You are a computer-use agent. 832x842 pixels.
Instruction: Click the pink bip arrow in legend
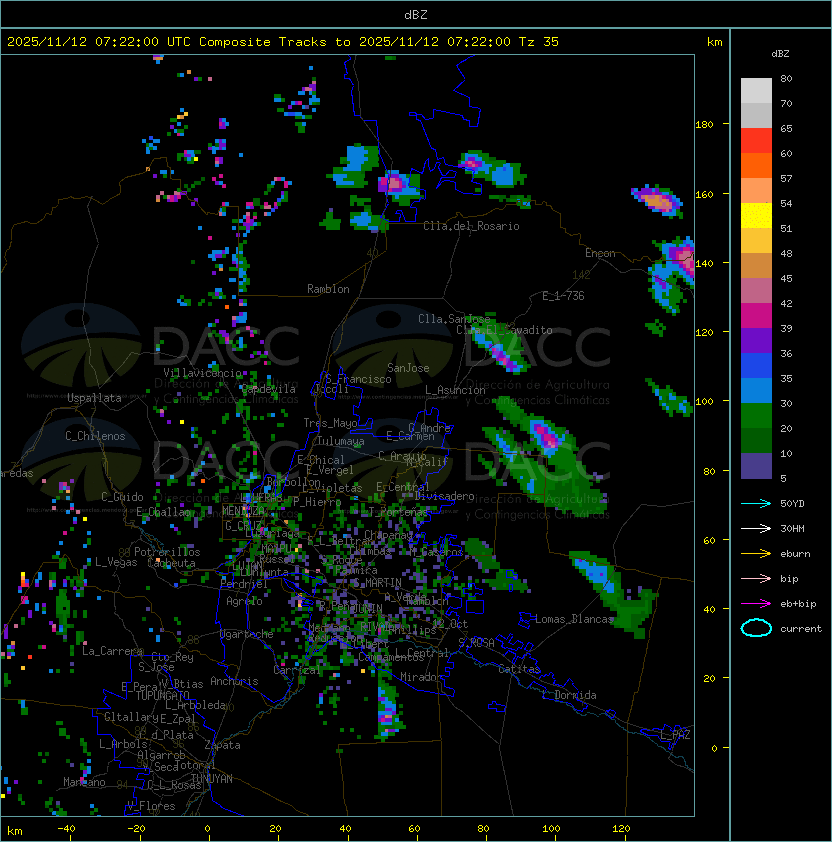[756, 578]
